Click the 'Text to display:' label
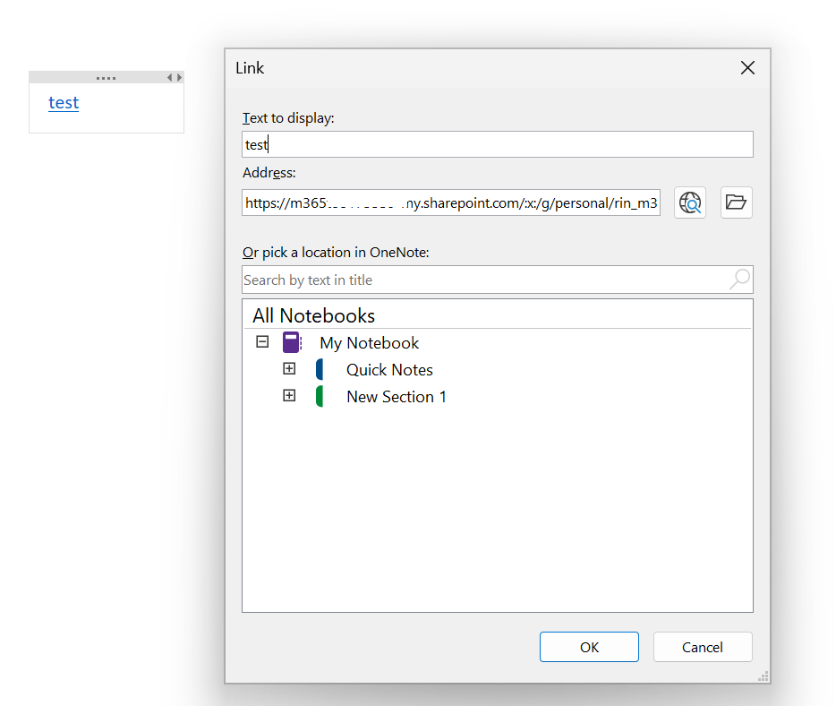835x706 pixels. coord(288,118)
